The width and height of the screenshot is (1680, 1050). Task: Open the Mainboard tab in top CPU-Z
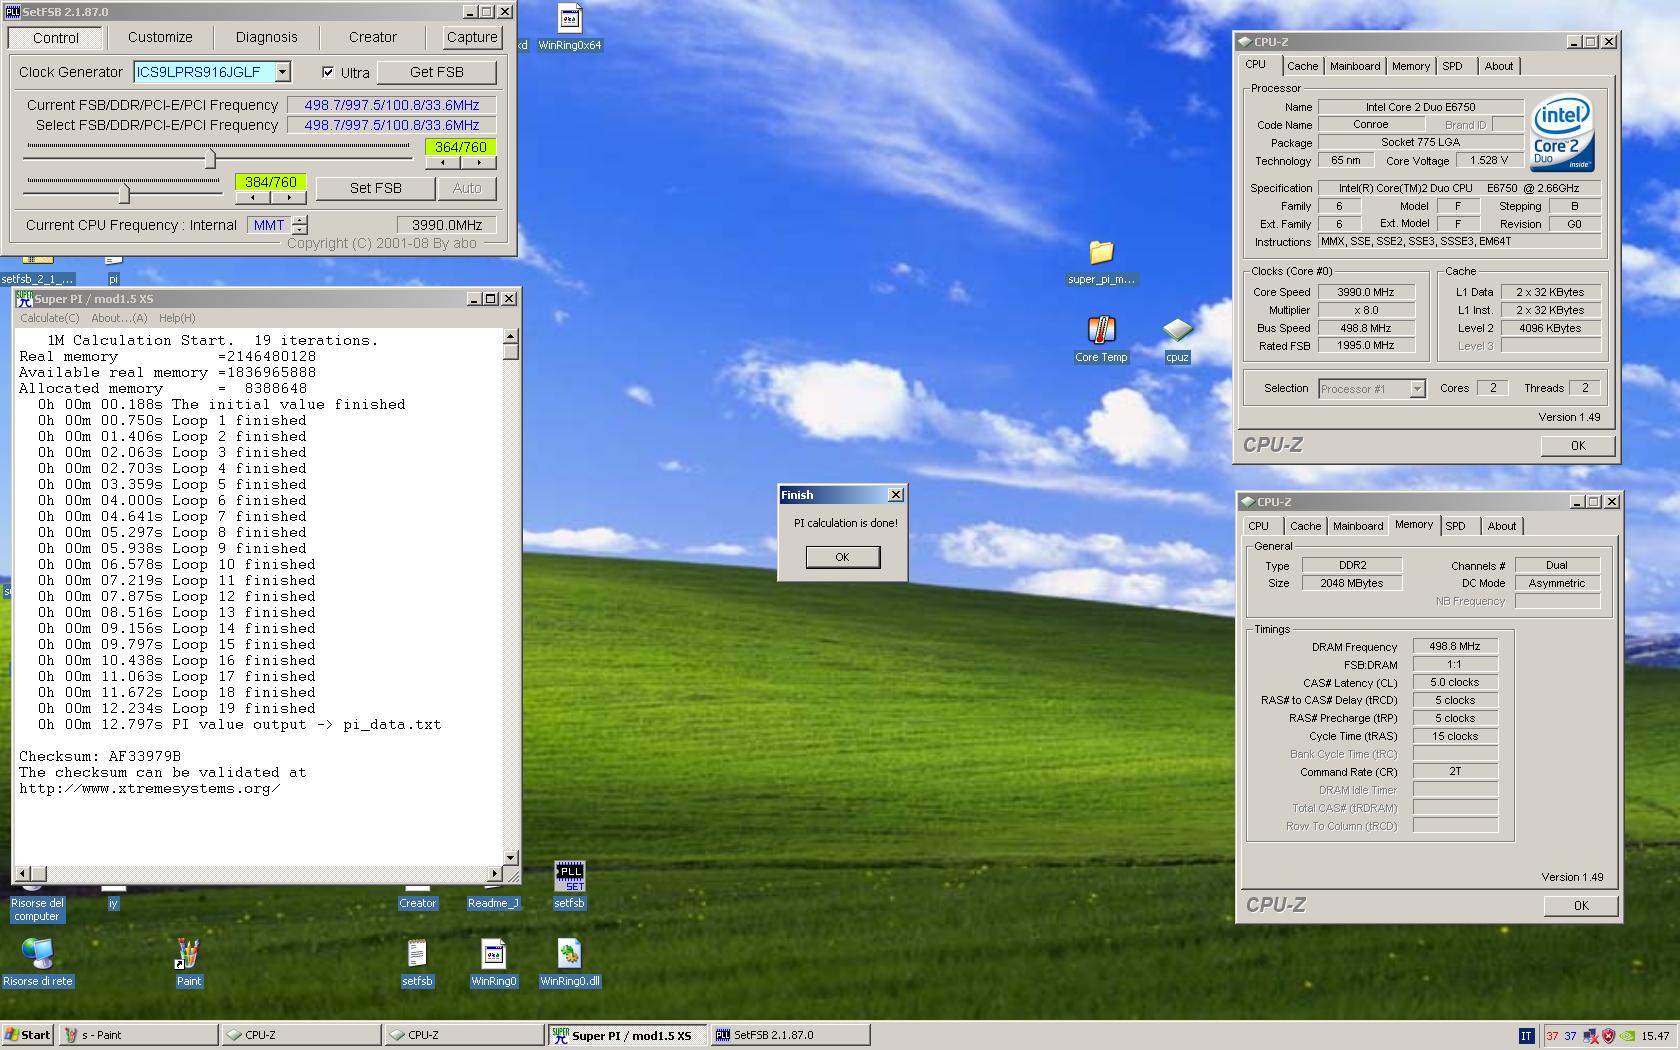[1354, 66]
